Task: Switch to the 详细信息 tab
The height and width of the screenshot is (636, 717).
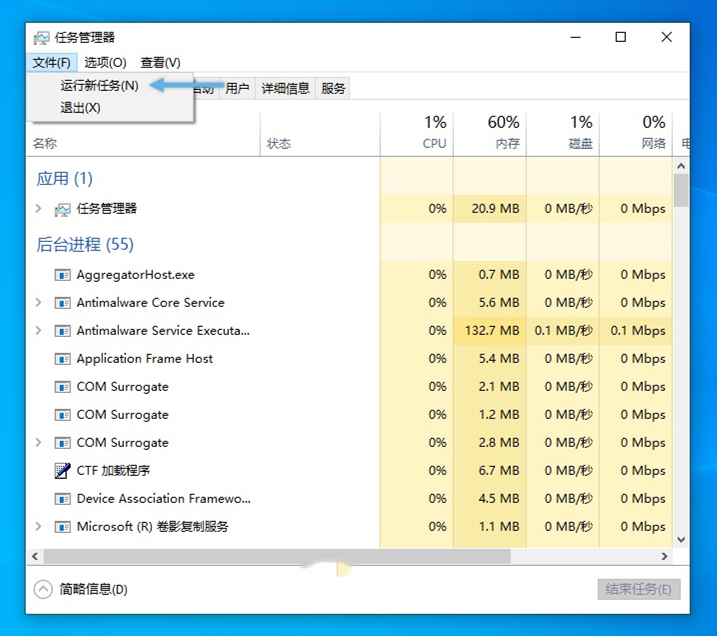Action: tap(285, 88)
